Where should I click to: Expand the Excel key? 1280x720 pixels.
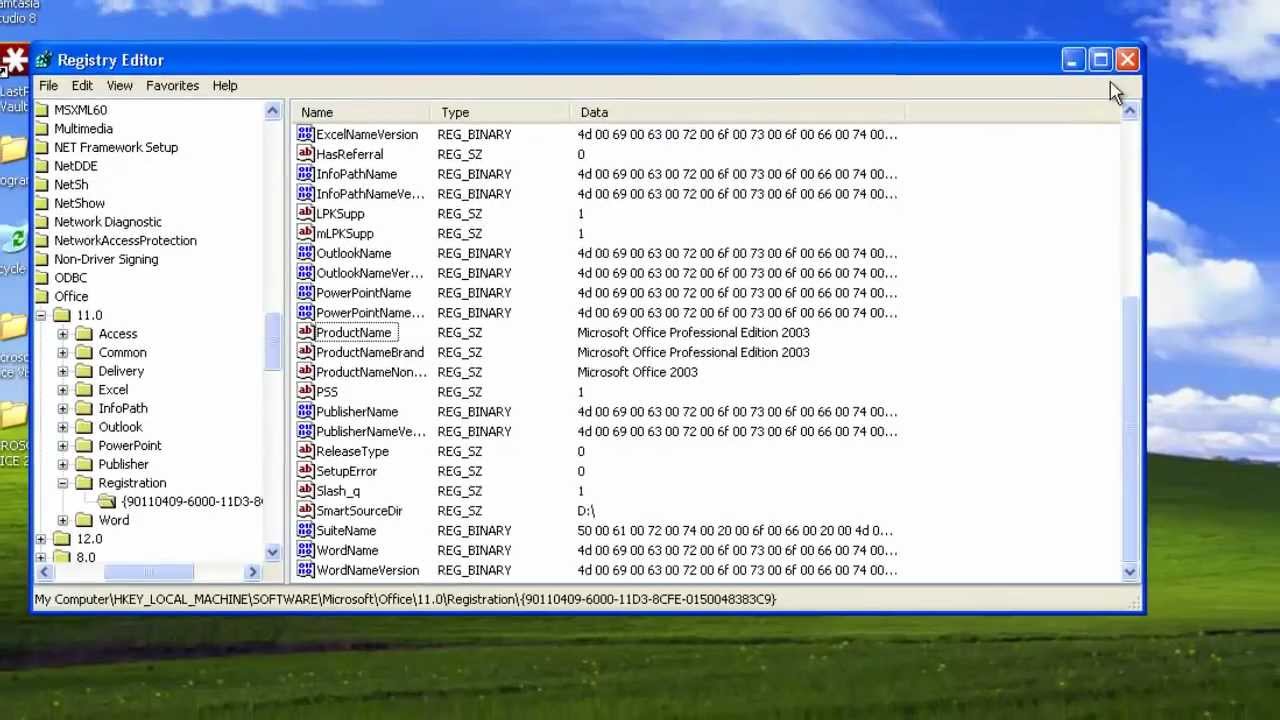click(63, 390)
